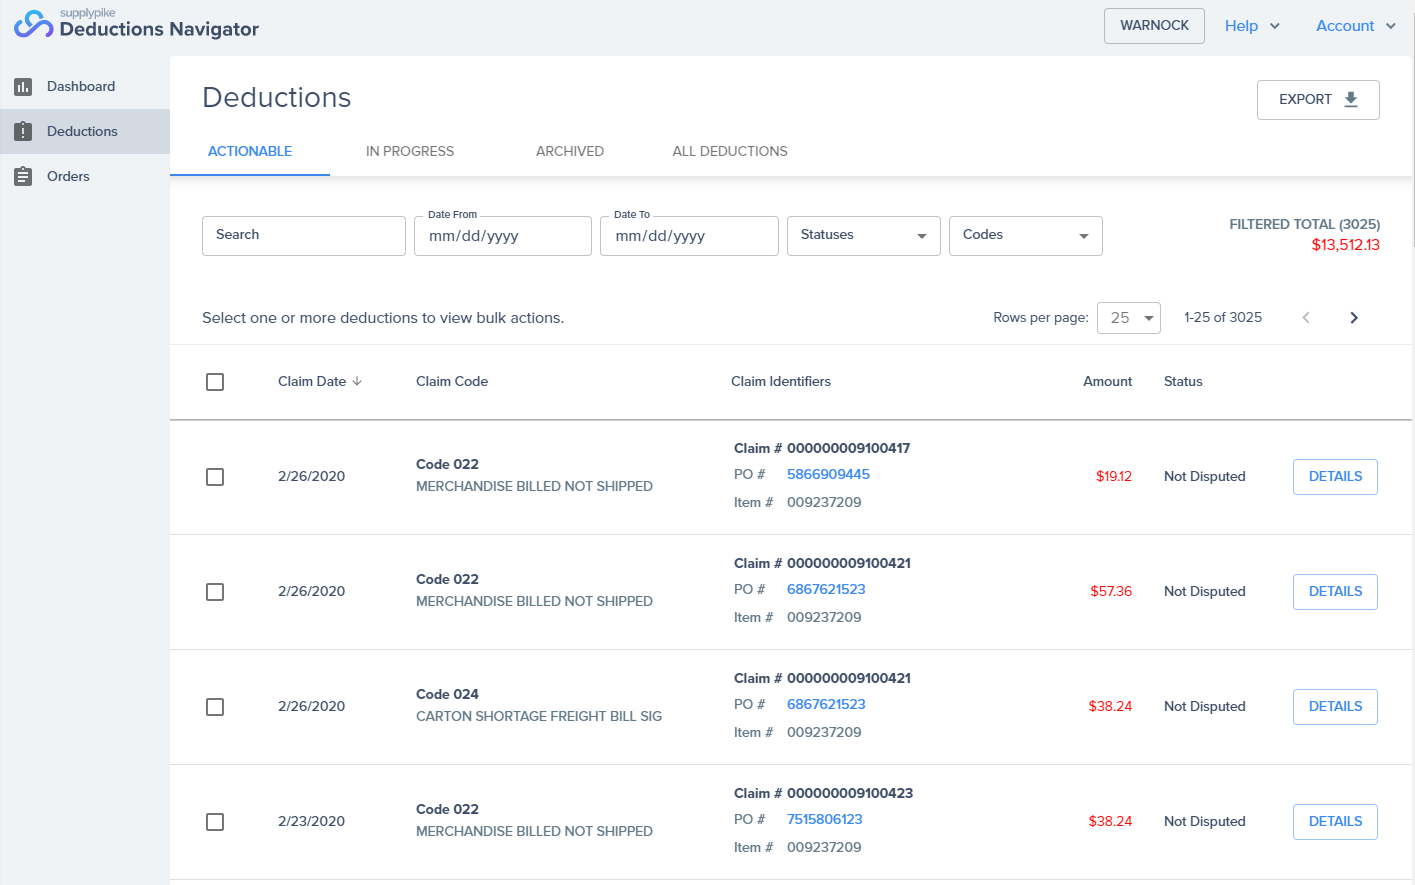Open PO 5866909445 link

click(828, 474)
